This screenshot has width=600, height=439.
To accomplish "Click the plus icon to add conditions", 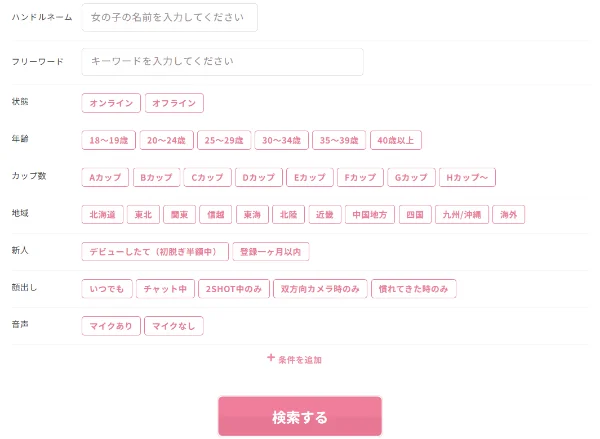I will pyautogui.click(x=271, y=358).
